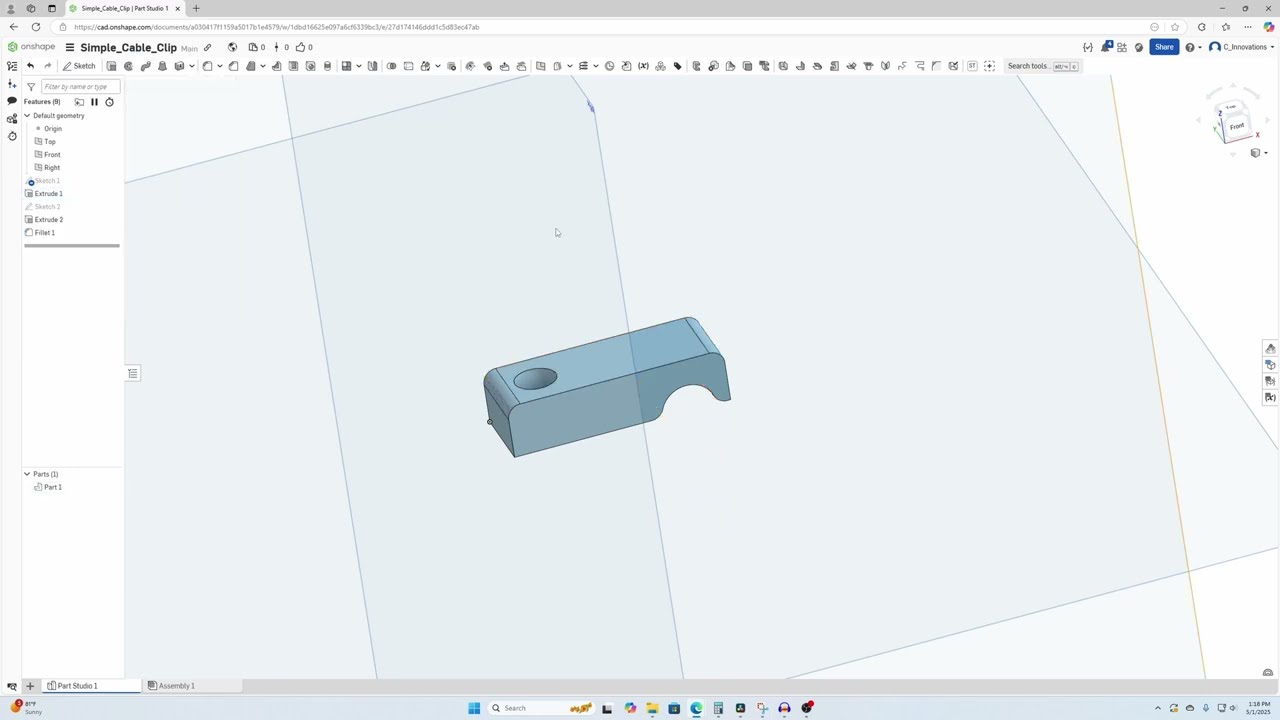Collapse the Default geometry group
Viewport: 1280px width, 720px height.
(27, 115)
